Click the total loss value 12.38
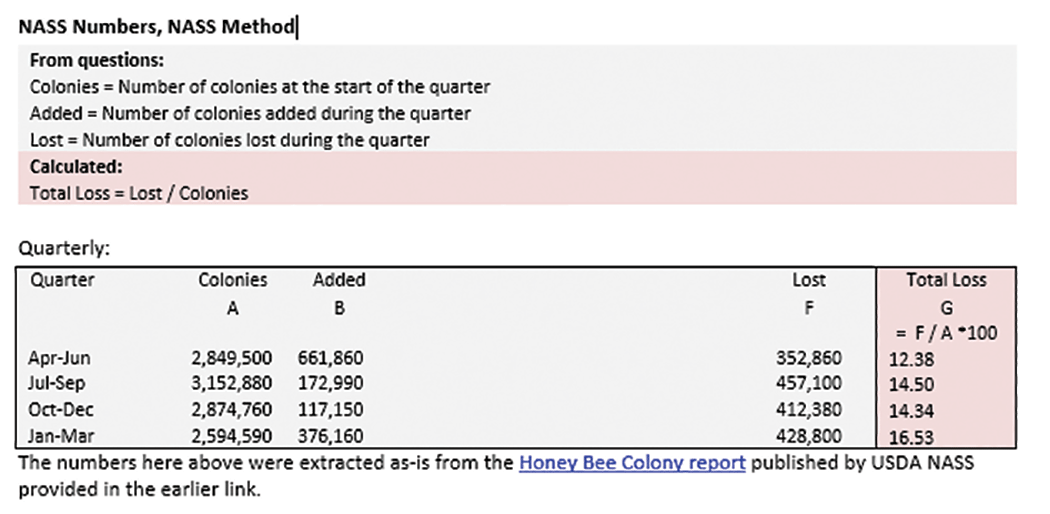The image size is (1050, 514). coord(909,359)
